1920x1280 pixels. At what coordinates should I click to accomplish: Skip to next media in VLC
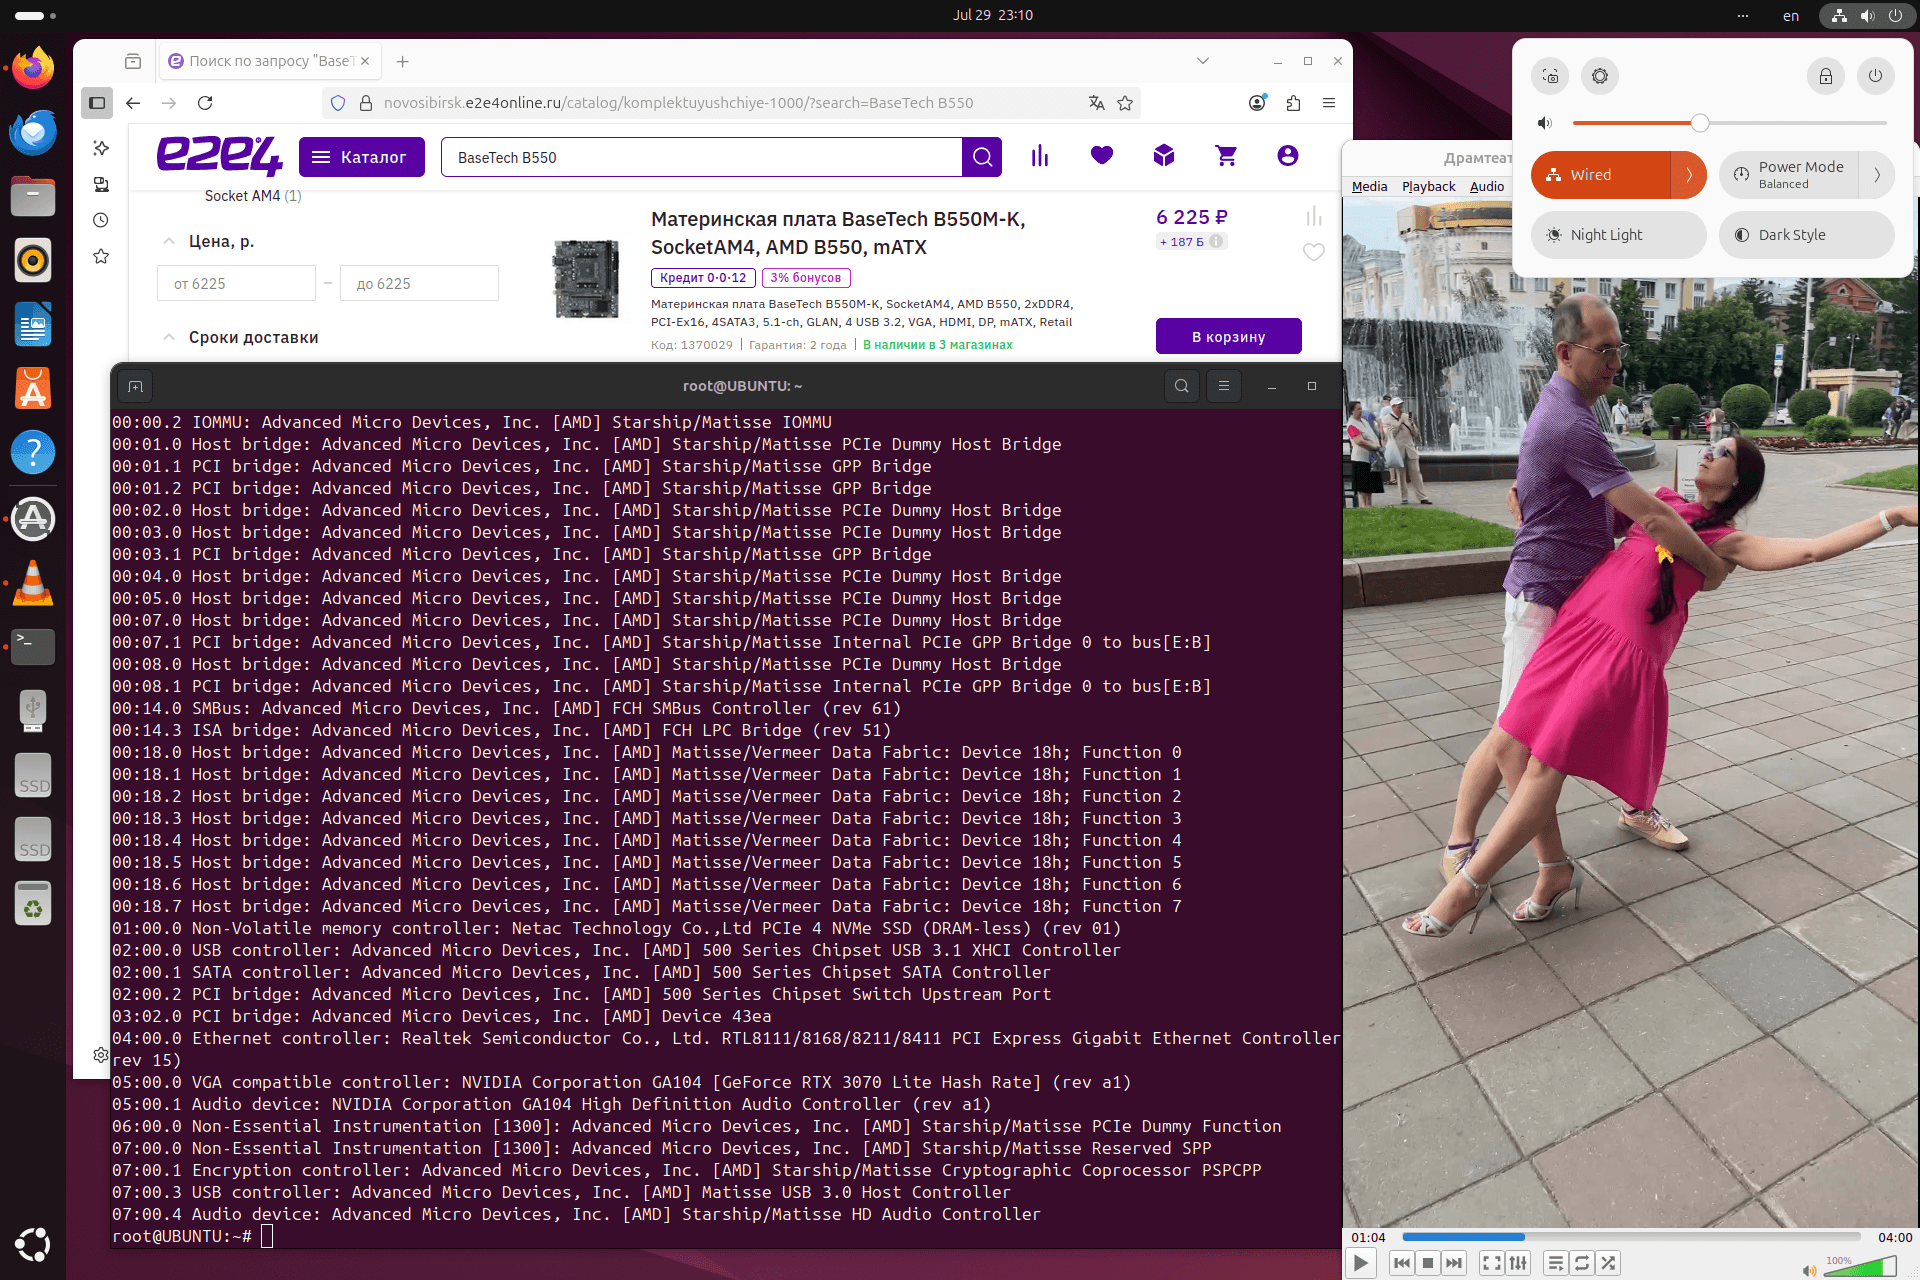pos(1454,1263)
